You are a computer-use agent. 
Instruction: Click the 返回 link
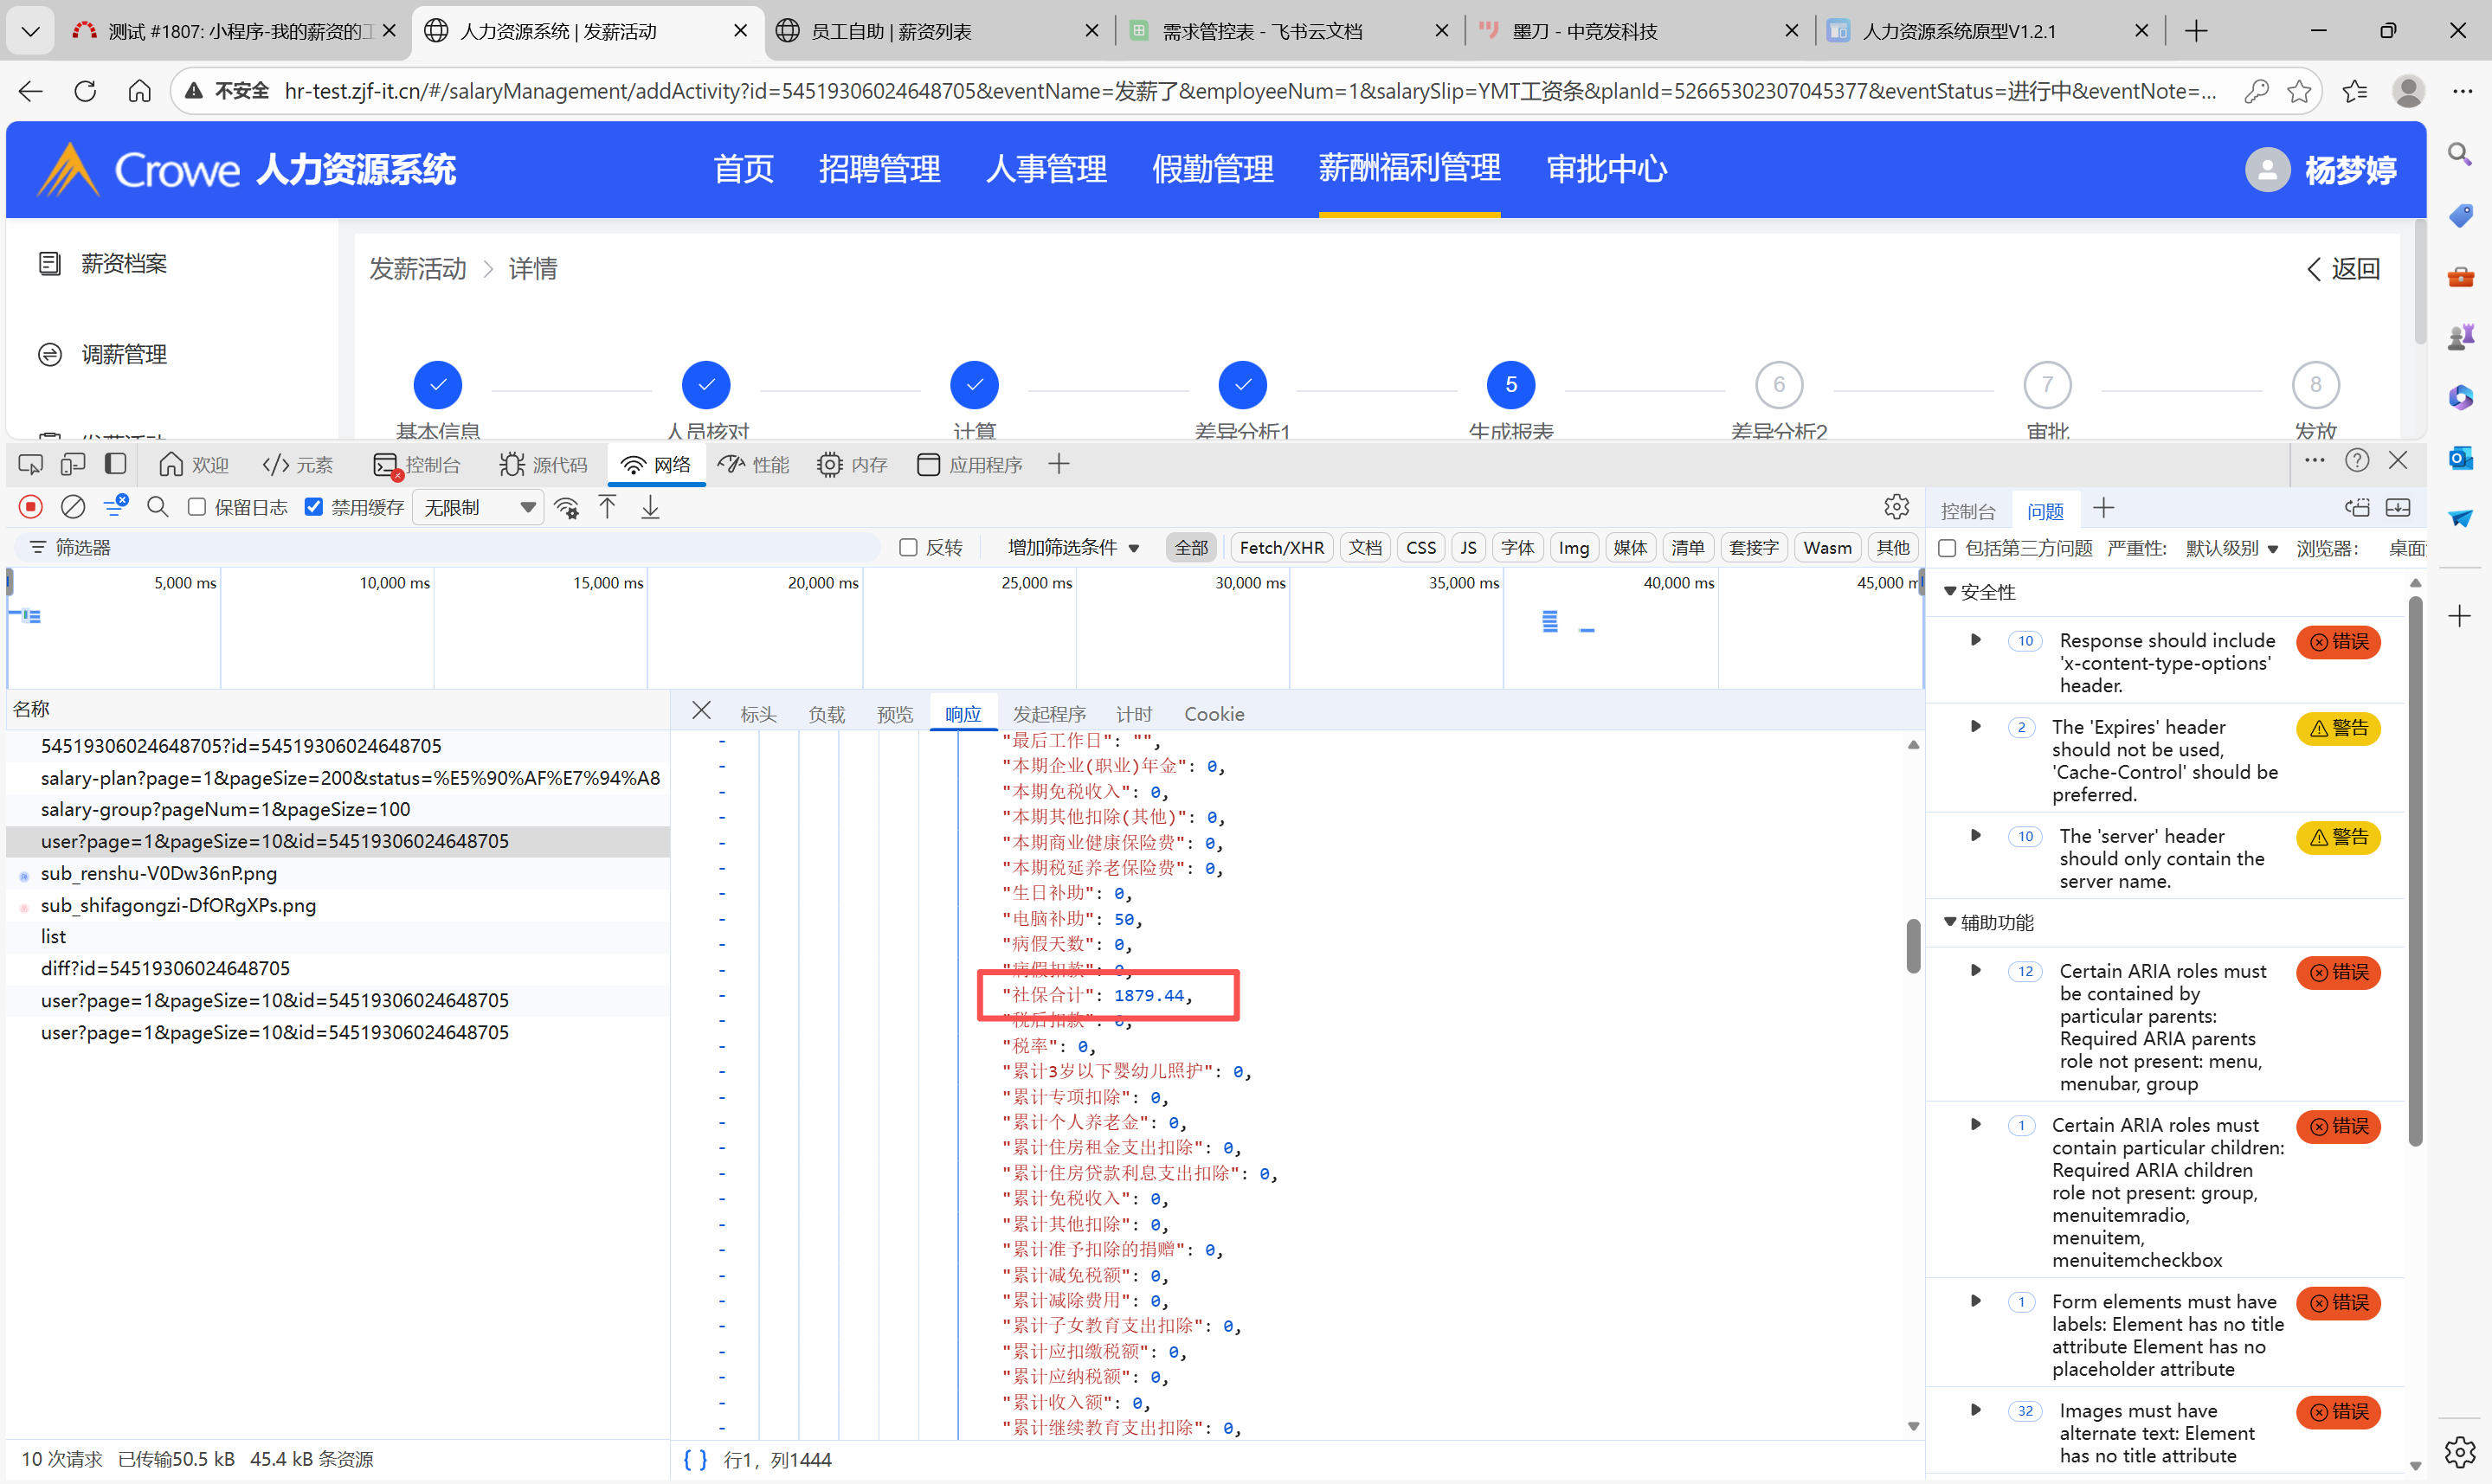pyautogui.click(x=2343, y=268)
